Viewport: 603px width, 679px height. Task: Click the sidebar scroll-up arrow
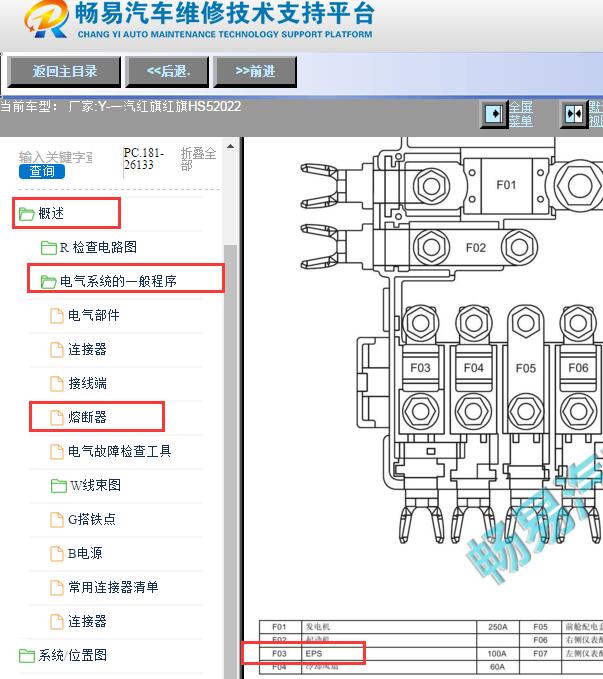click(x=230, y=146)
